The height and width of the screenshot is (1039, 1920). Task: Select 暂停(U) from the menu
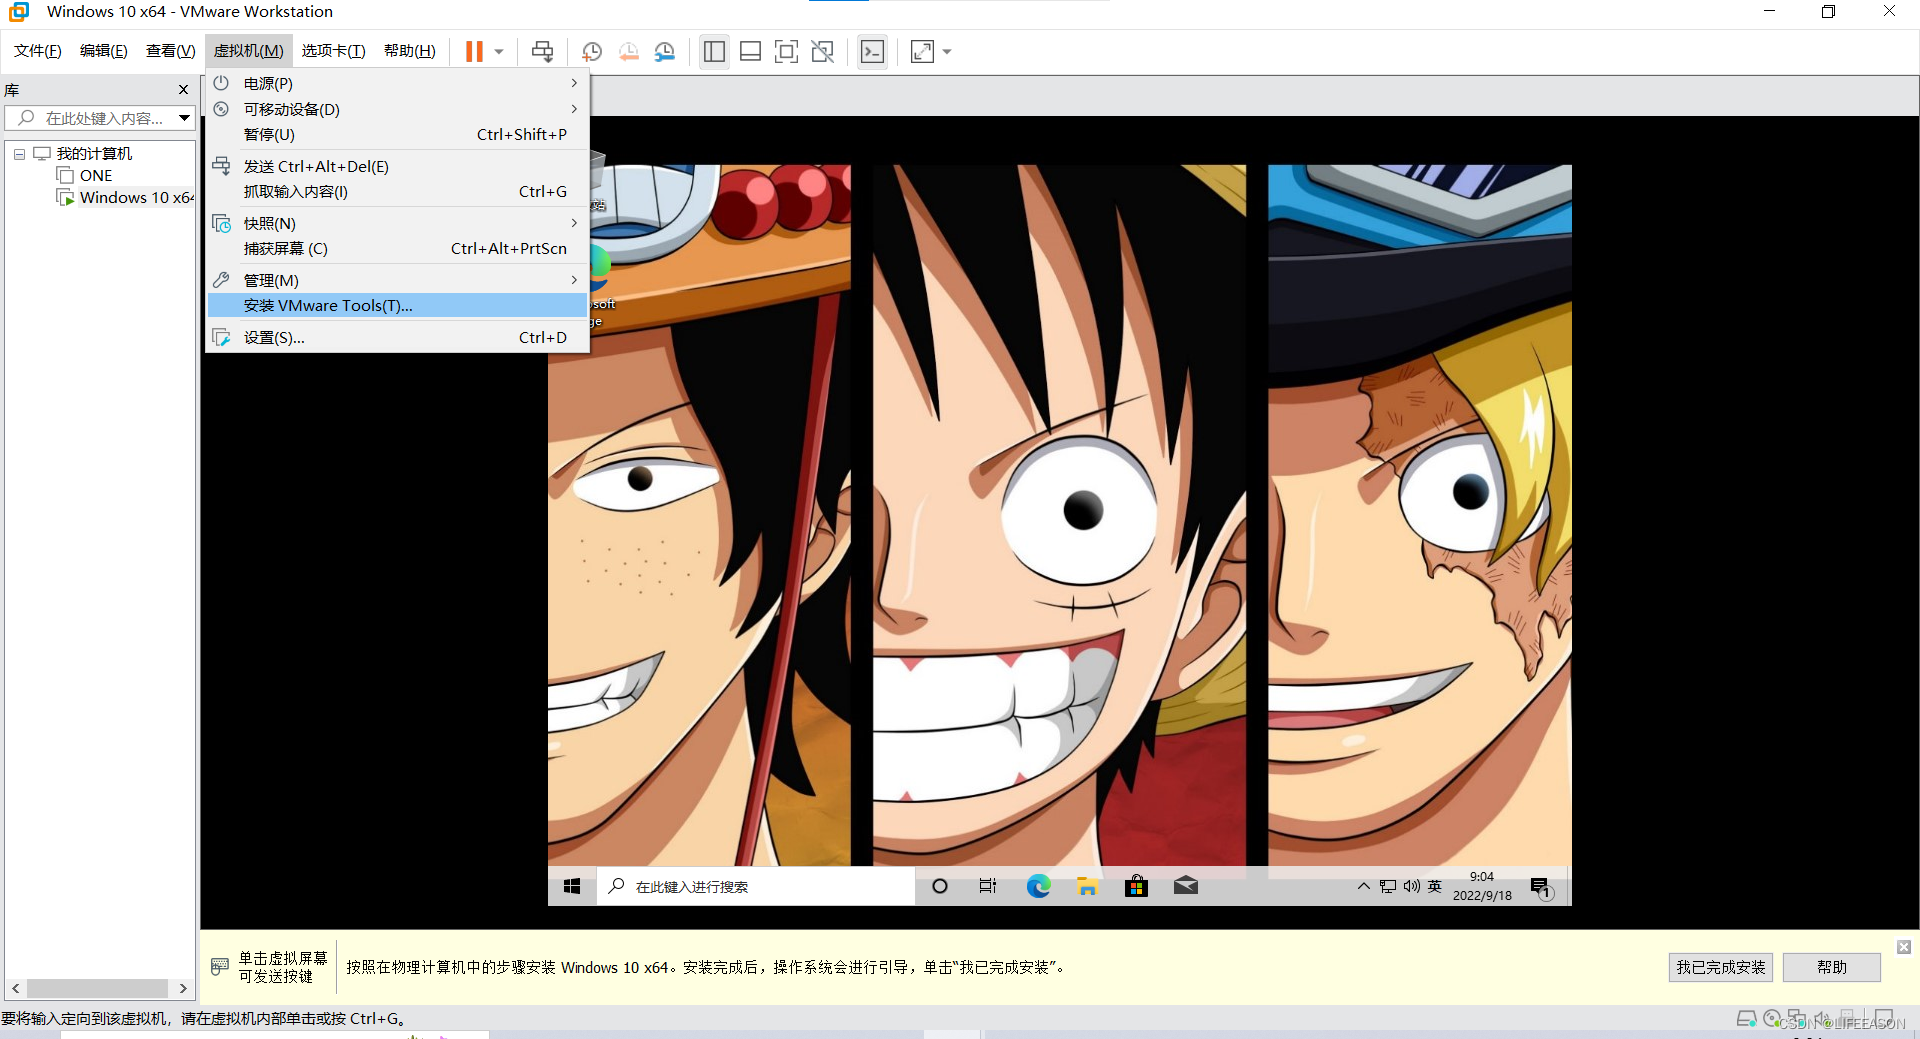tap(397, 134)
